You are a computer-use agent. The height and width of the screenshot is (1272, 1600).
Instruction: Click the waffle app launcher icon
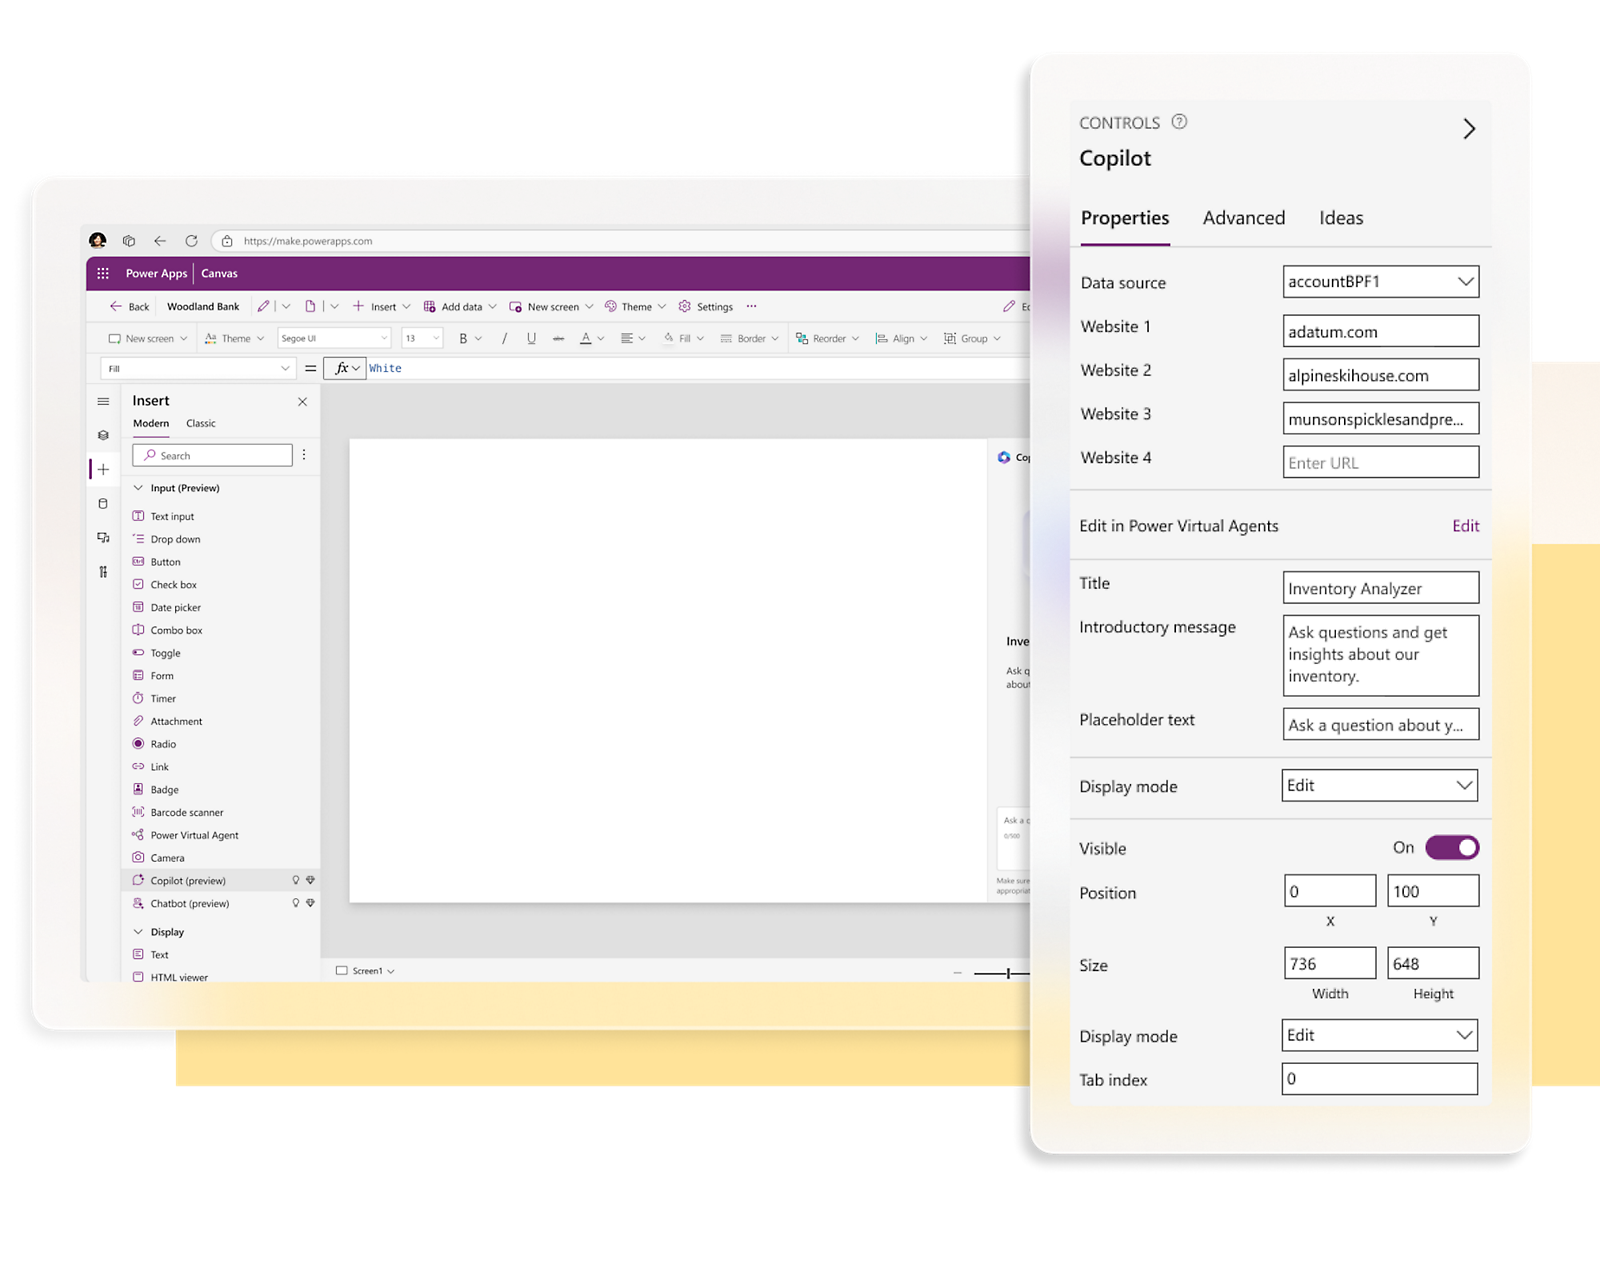(x=103, y=273)
